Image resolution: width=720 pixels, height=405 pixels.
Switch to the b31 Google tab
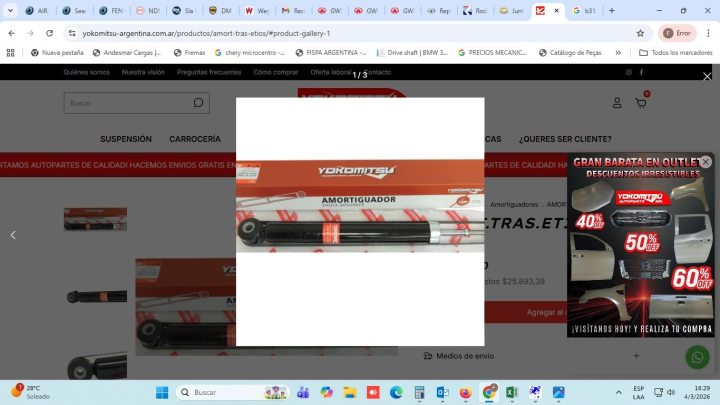584,10
